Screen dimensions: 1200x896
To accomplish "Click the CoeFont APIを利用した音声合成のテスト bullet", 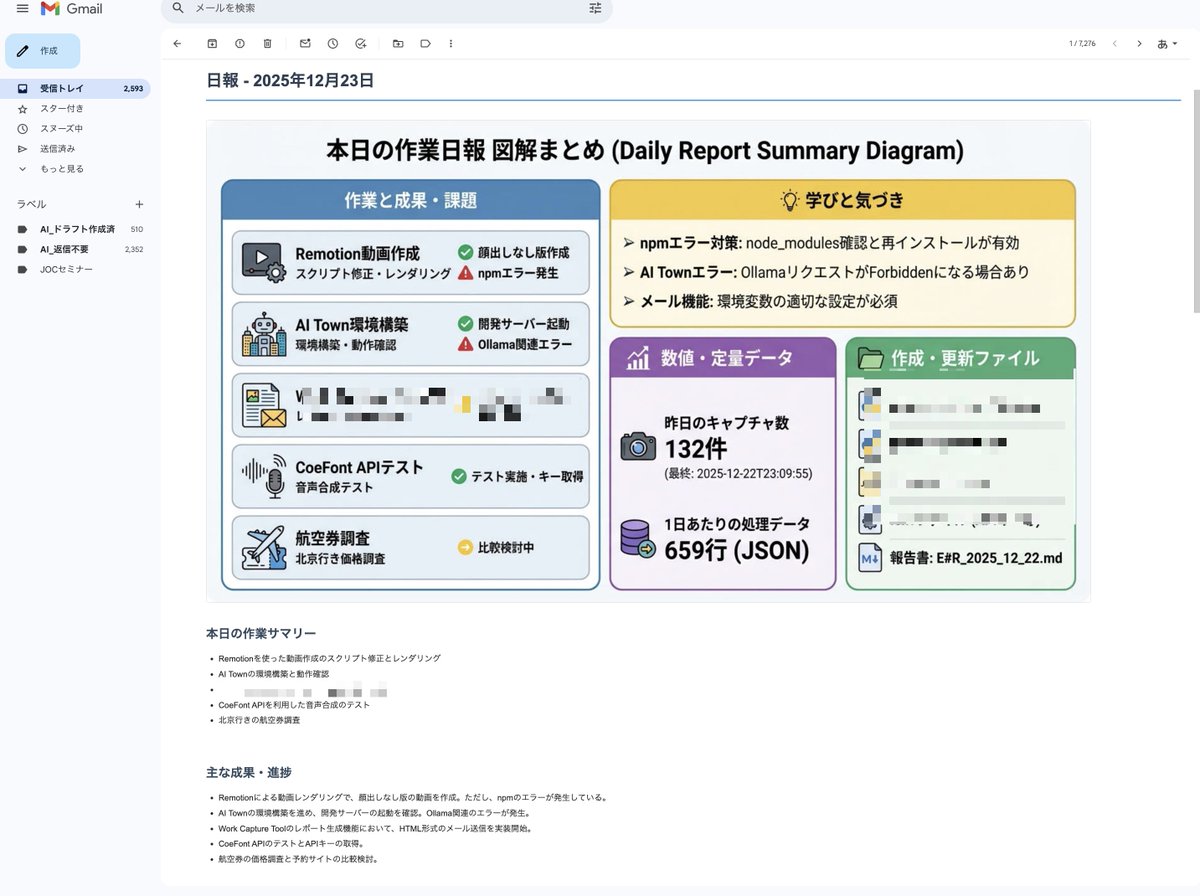I will (294, 705).
